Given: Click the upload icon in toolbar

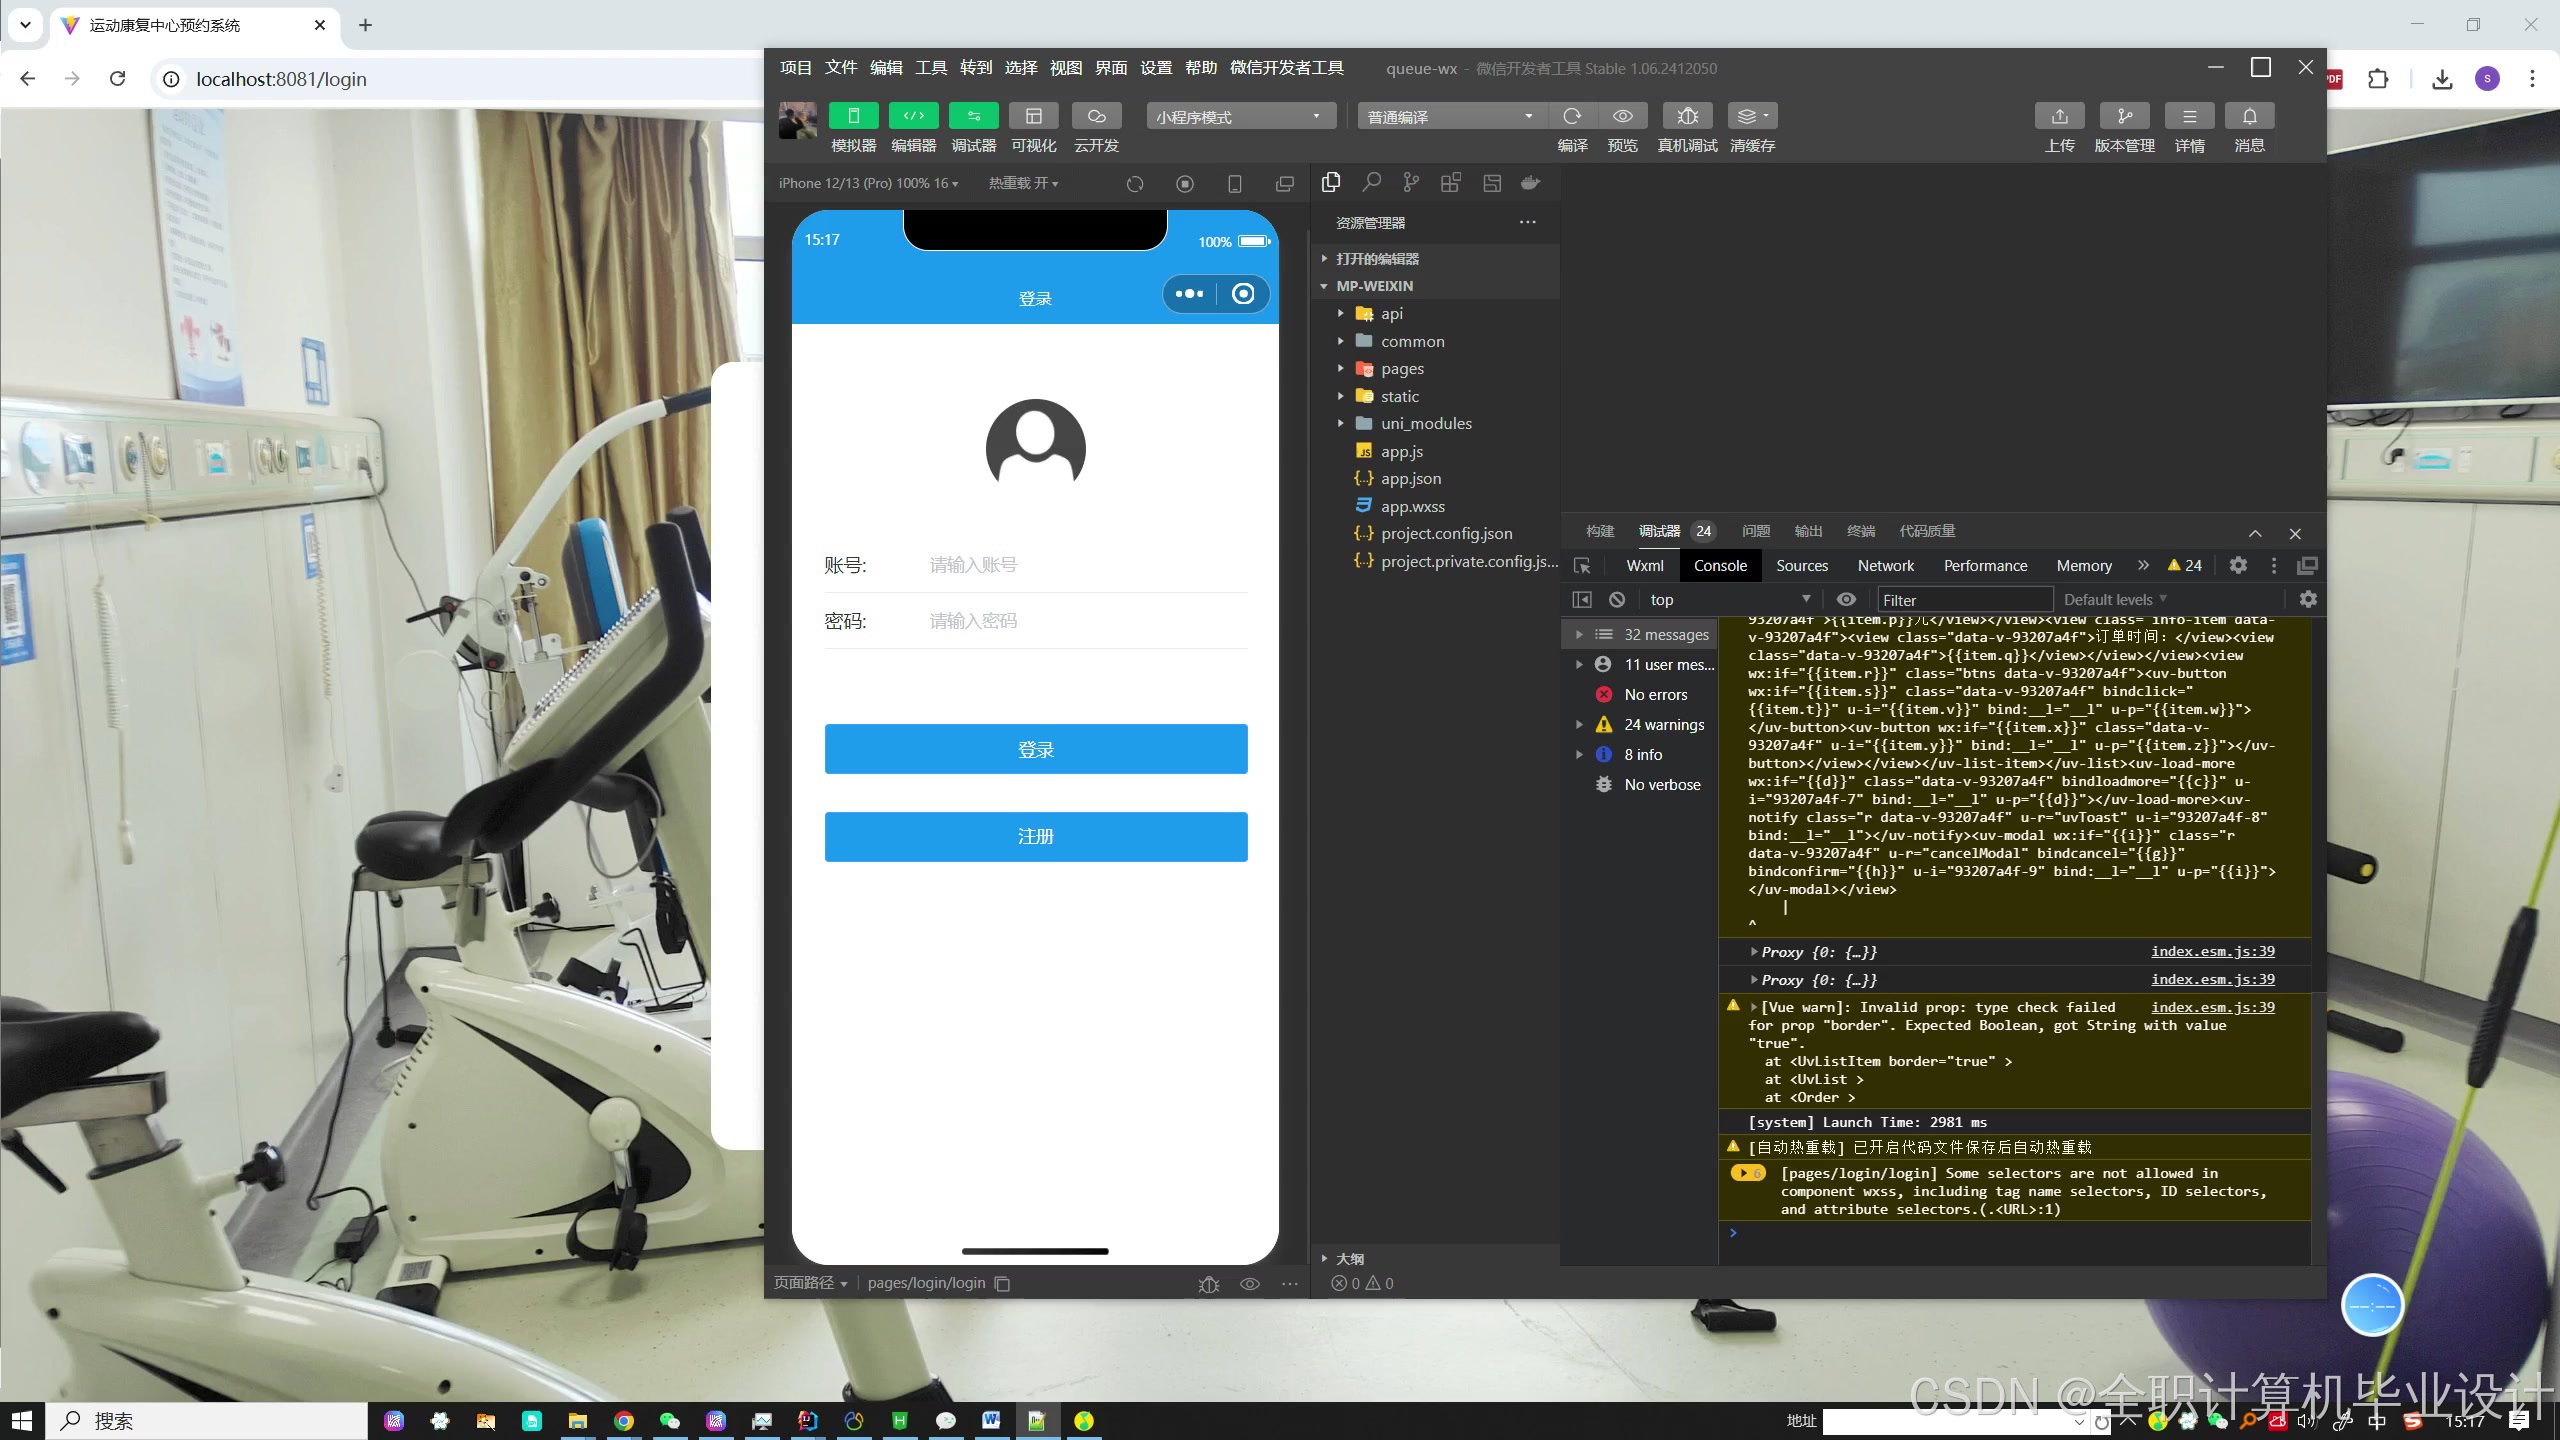Looking at the screenshot, I should point(2059,116).
